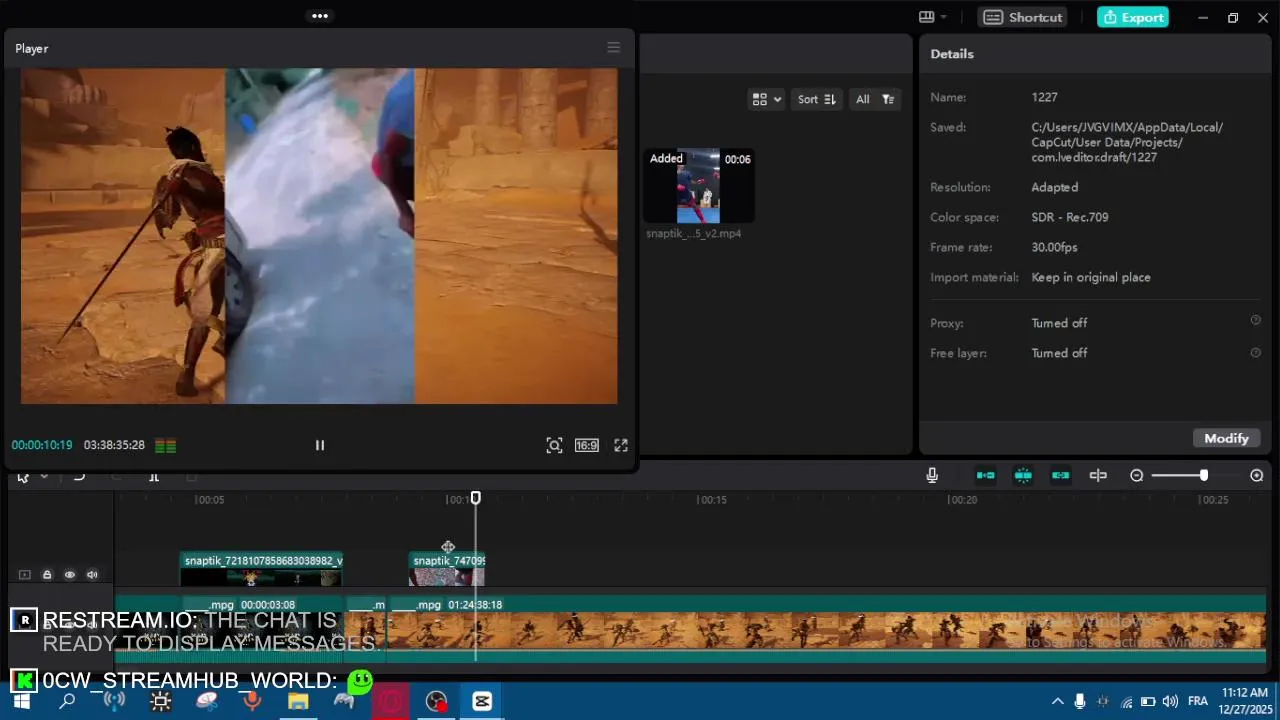
Task: Open the OBS icon in the taskbar
Action: point(436,702)
